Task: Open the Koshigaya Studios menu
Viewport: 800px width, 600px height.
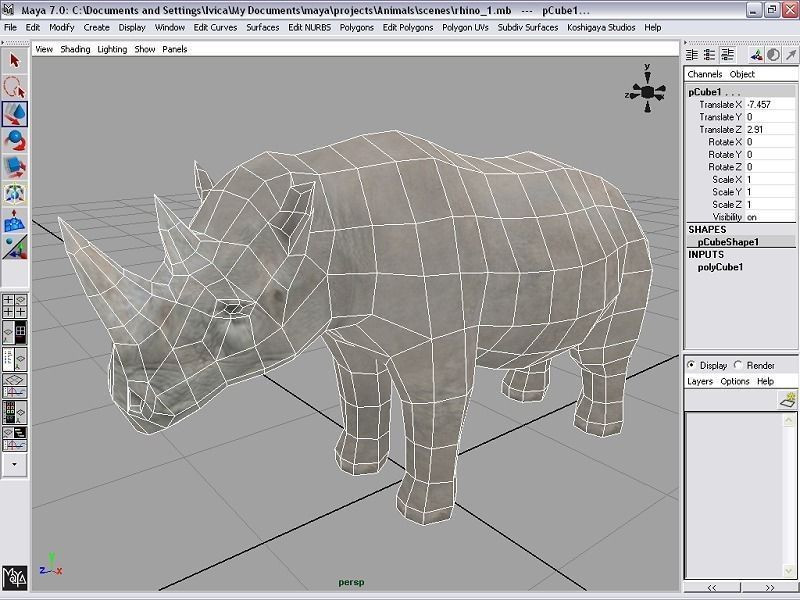Action: point(601,28)
